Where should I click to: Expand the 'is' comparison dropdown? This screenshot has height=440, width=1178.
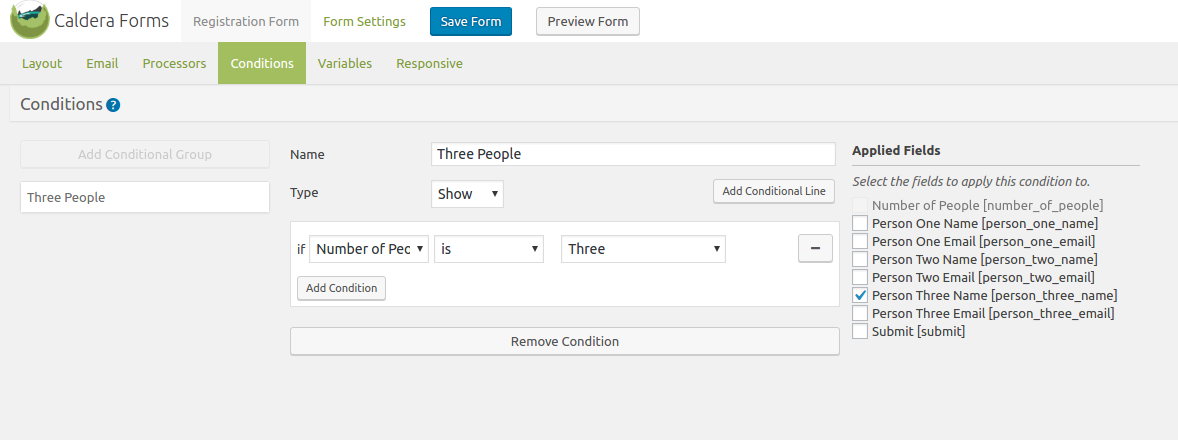pyautogui.click(x=489, y=249)
